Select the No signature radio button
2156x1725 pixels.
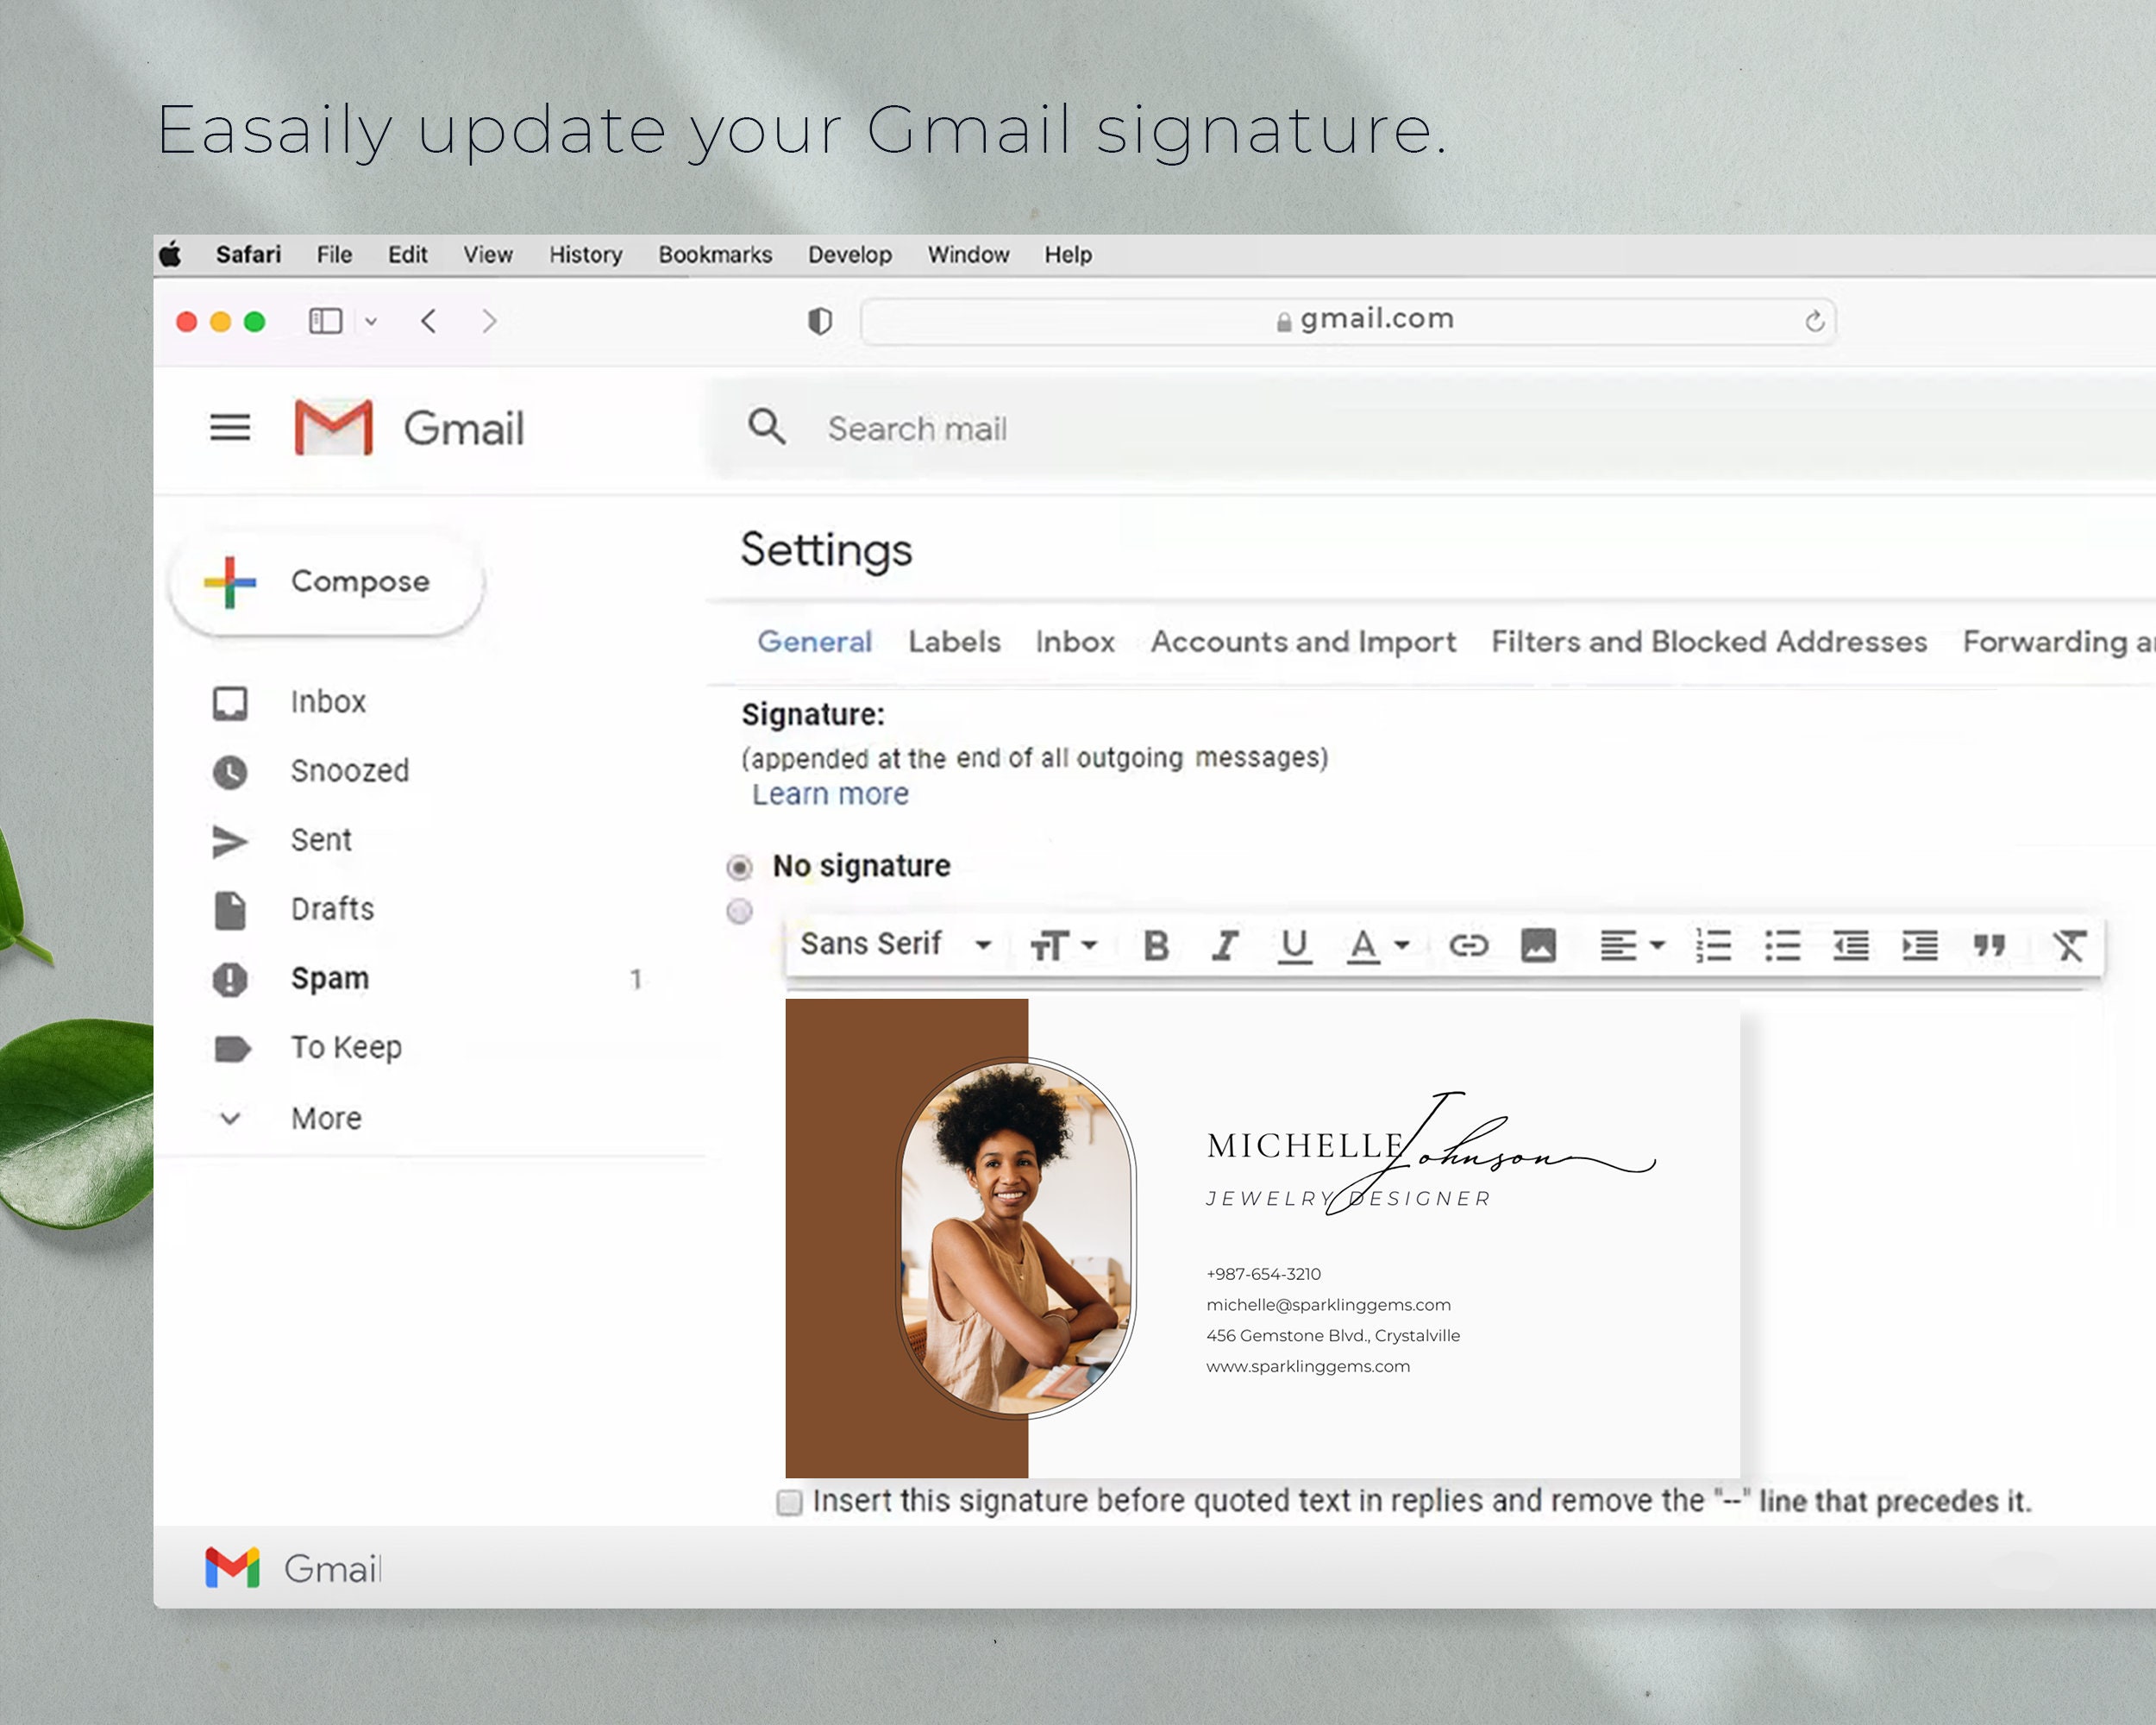point(740,867)
